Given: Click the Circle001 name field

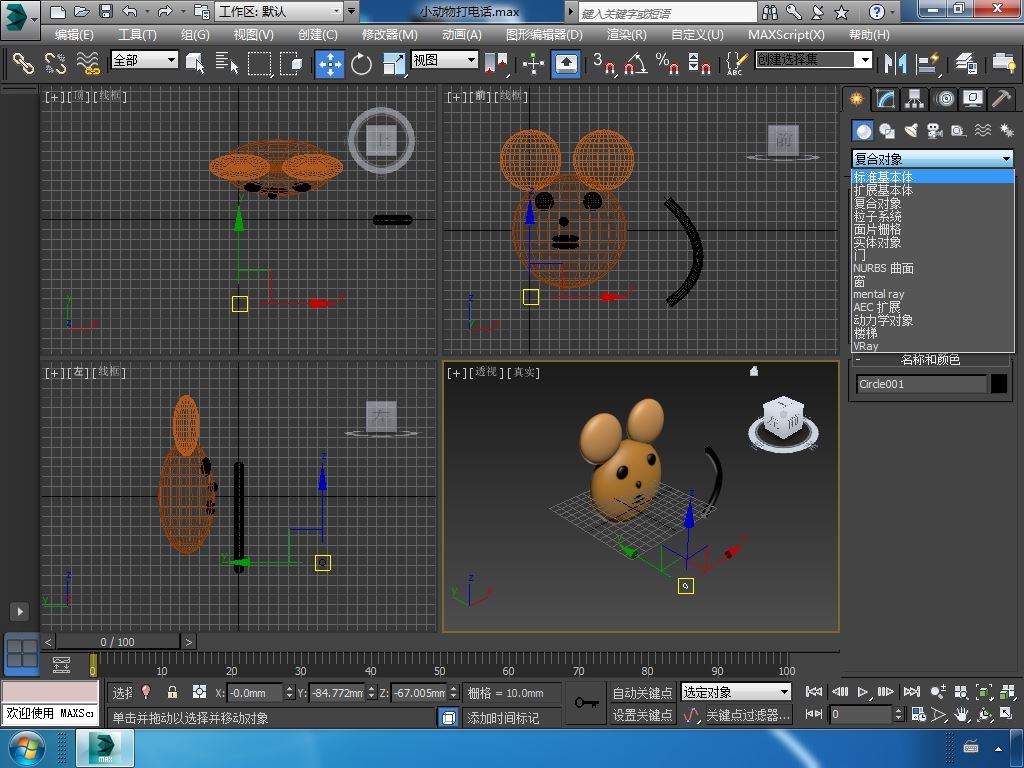Looking at the screenshot, I should tap(921, 384).
